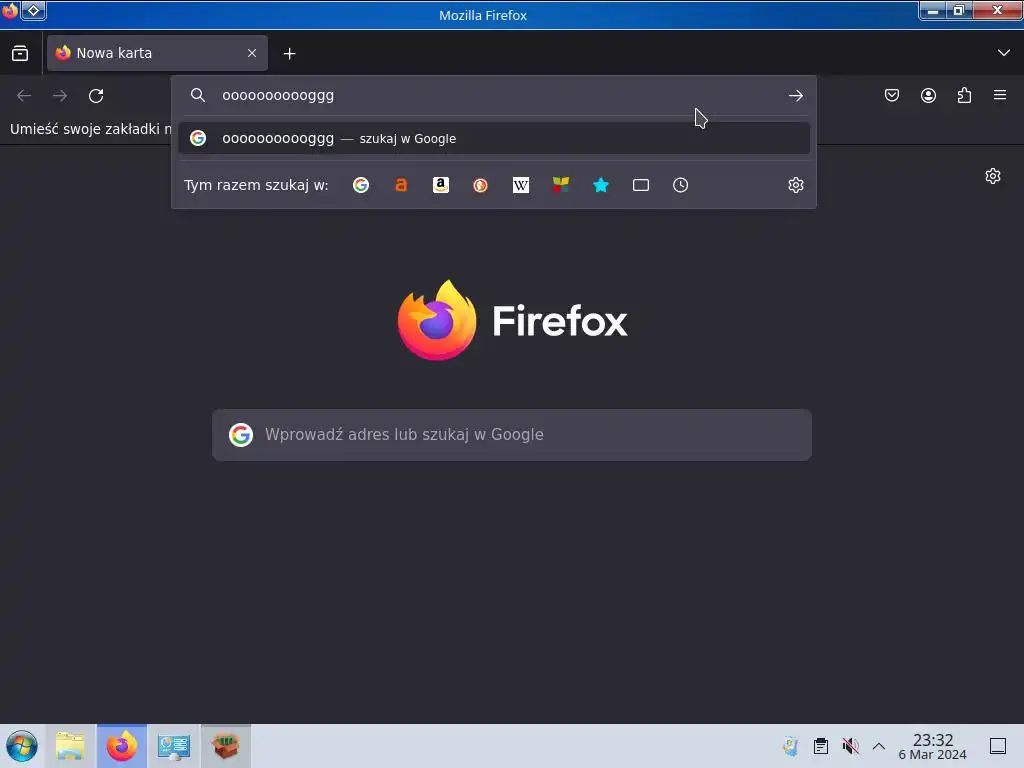Open the Firefox application hamburger menu
Viewport: 1024px width, 768px height.
tap(1000, 95)
